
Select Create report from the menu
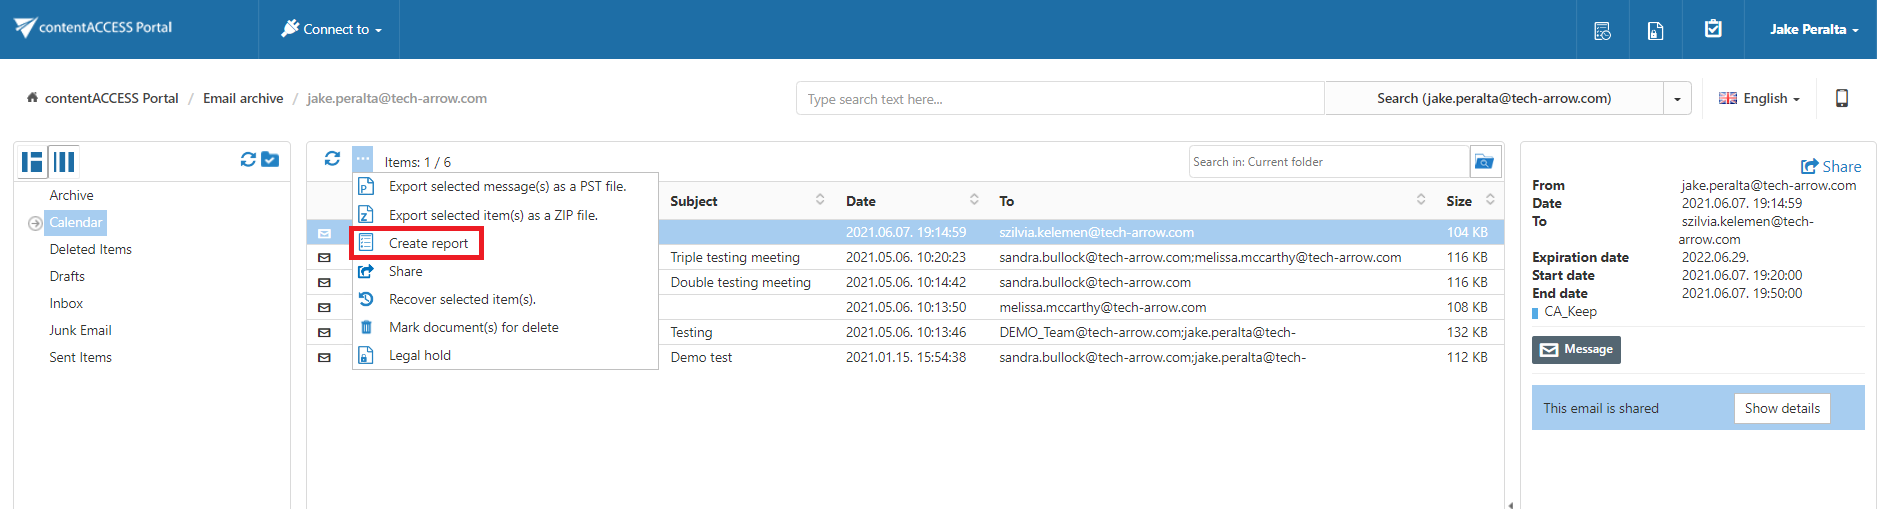point(428,243)
